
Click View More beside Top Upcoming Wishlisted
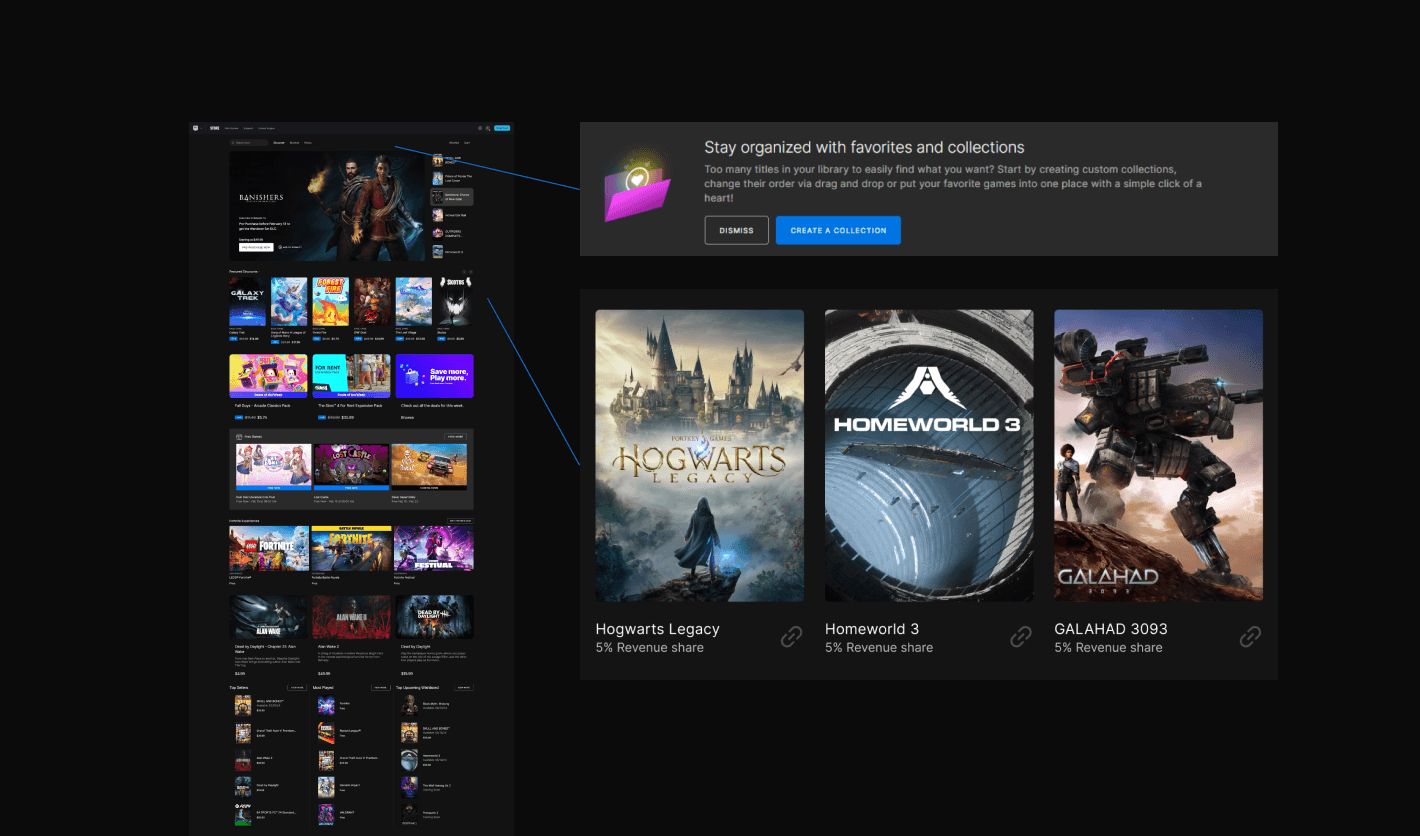pos(464,687)
